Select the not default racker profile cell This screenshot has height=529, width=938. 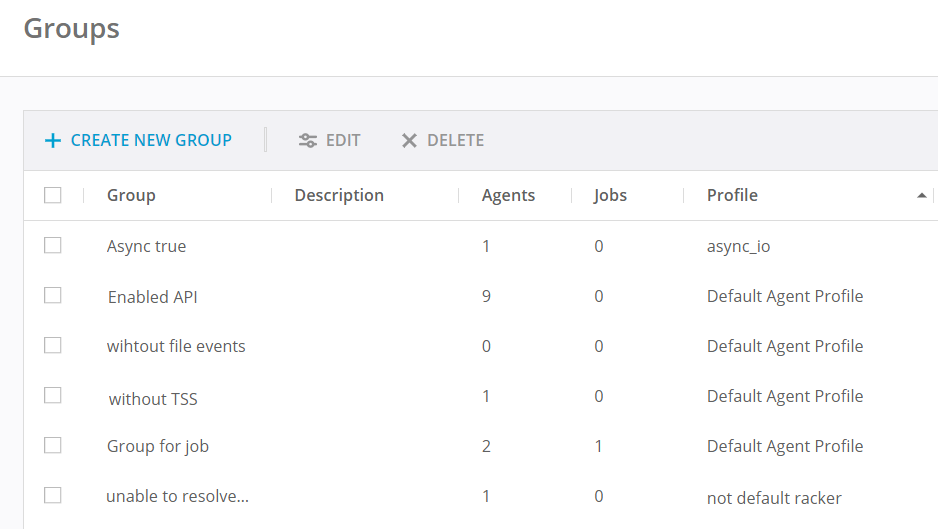click(774, 498)
